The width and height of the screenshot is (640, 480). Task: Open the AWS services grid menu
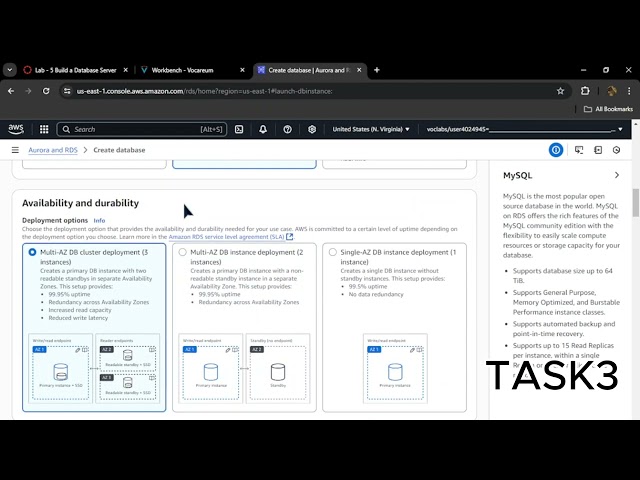click(44, 129)
